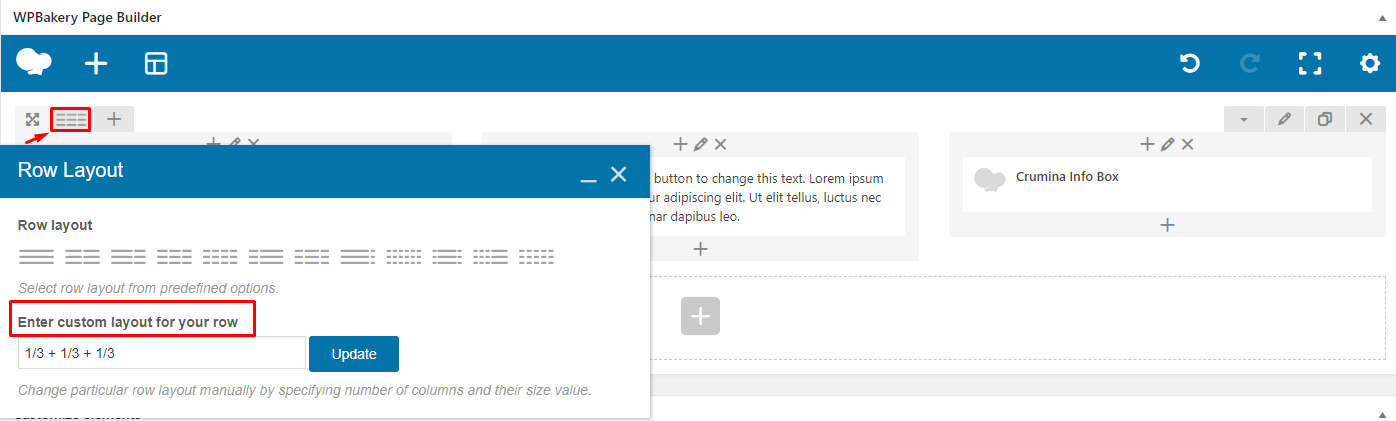
Task: Open the row layout columns icon
Action: pyautogui.click(x=71, y=119)
